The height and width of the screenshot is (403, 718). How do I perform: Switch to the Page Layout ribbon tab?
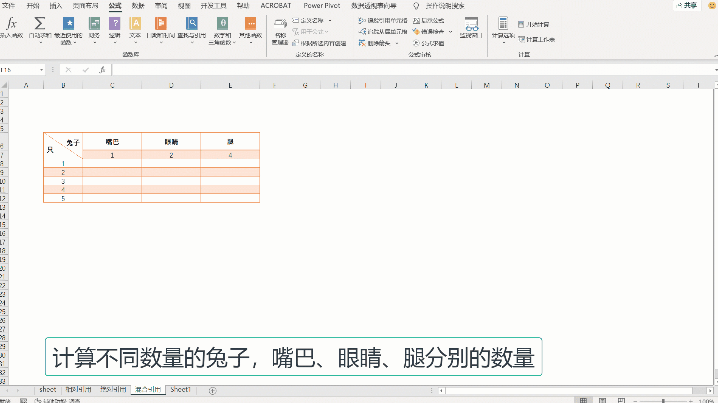point(85,5)
